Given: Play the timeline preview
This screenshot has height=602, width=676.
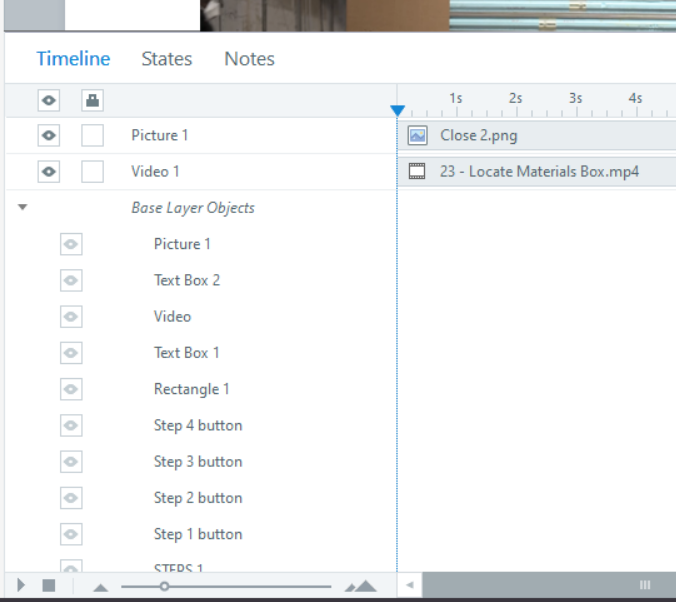Looking at the screenshot, I should (x=21, y=585).
